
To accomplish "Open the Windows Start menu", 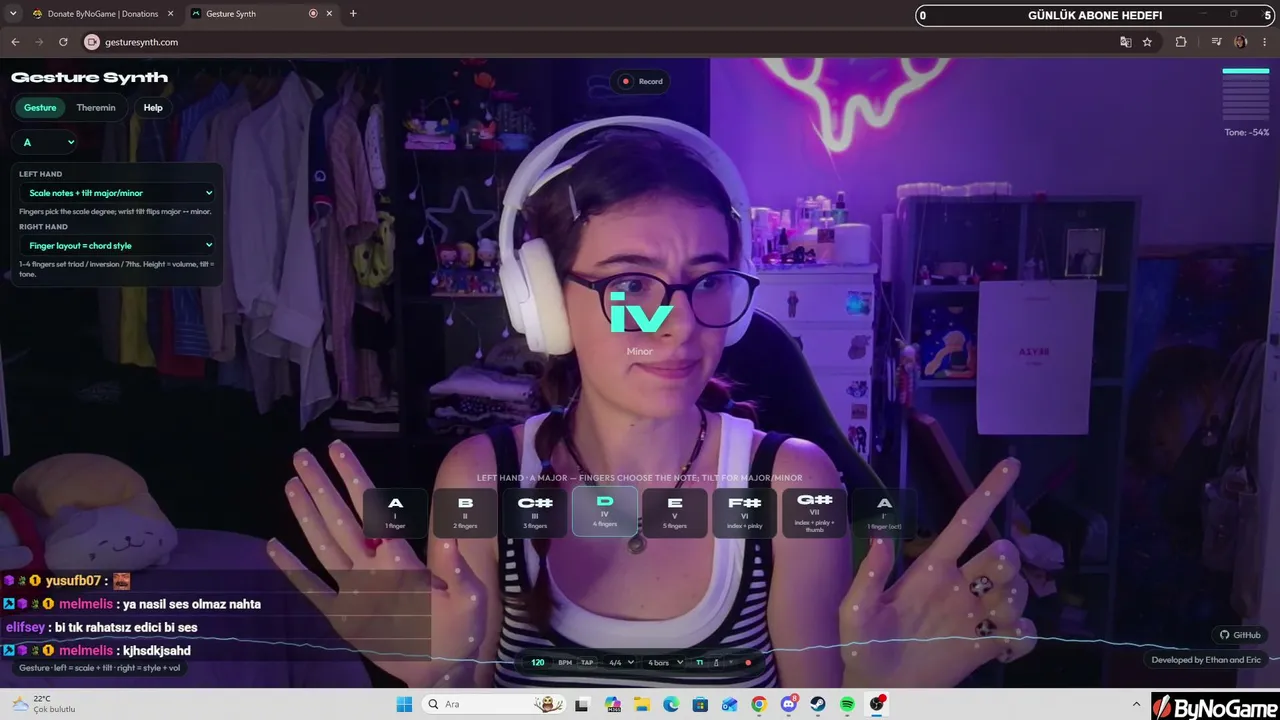I will click(404, 704).
